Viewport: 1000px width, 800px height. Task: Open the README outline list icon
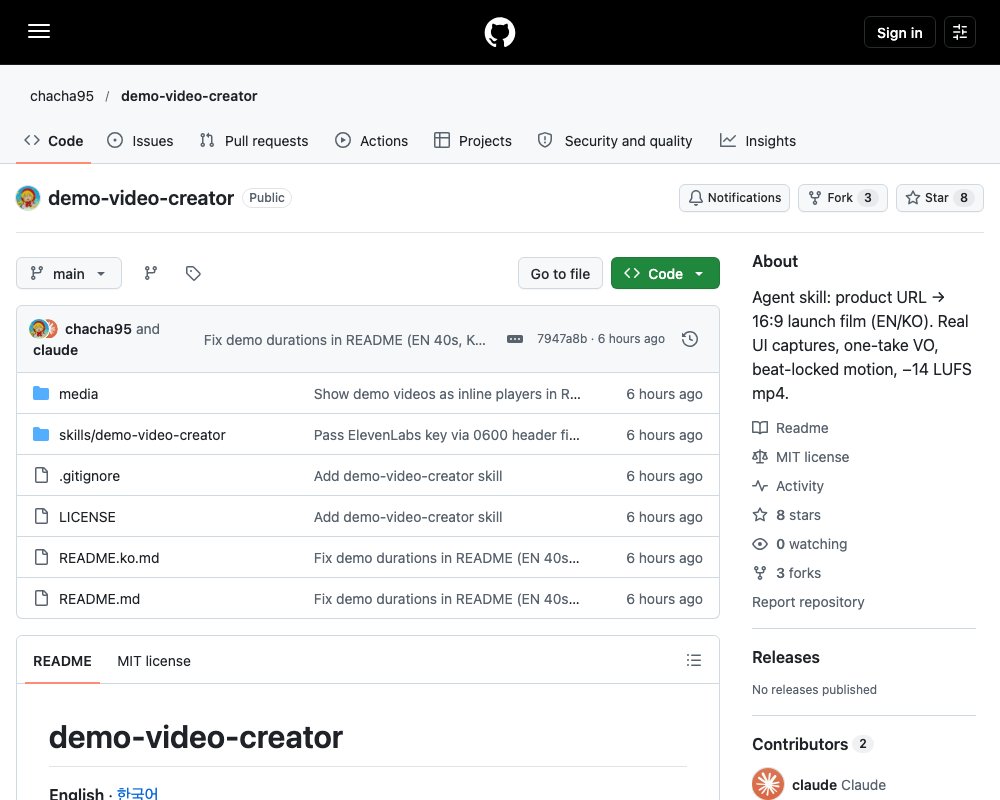tap(694, 660)
